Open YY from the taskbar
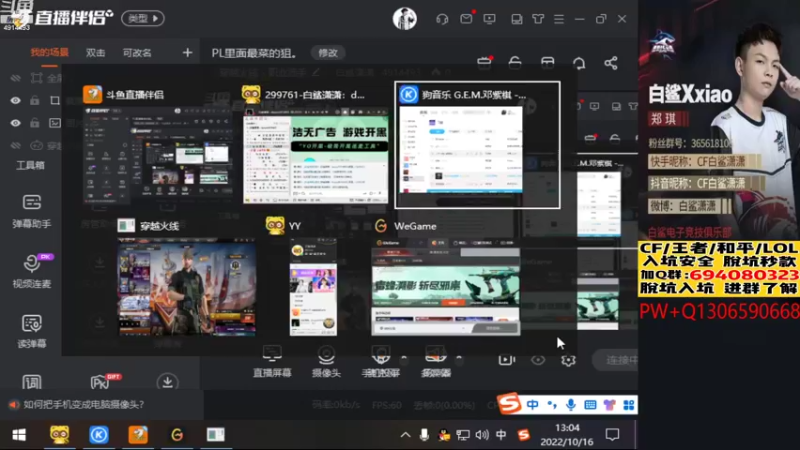This screenshot has width=800, height=450. click(60, 435)
